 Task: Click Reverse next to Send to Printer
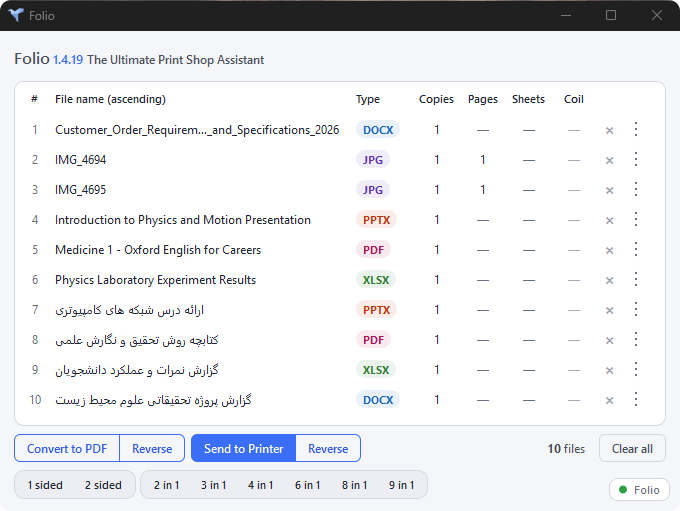point(328,449)
